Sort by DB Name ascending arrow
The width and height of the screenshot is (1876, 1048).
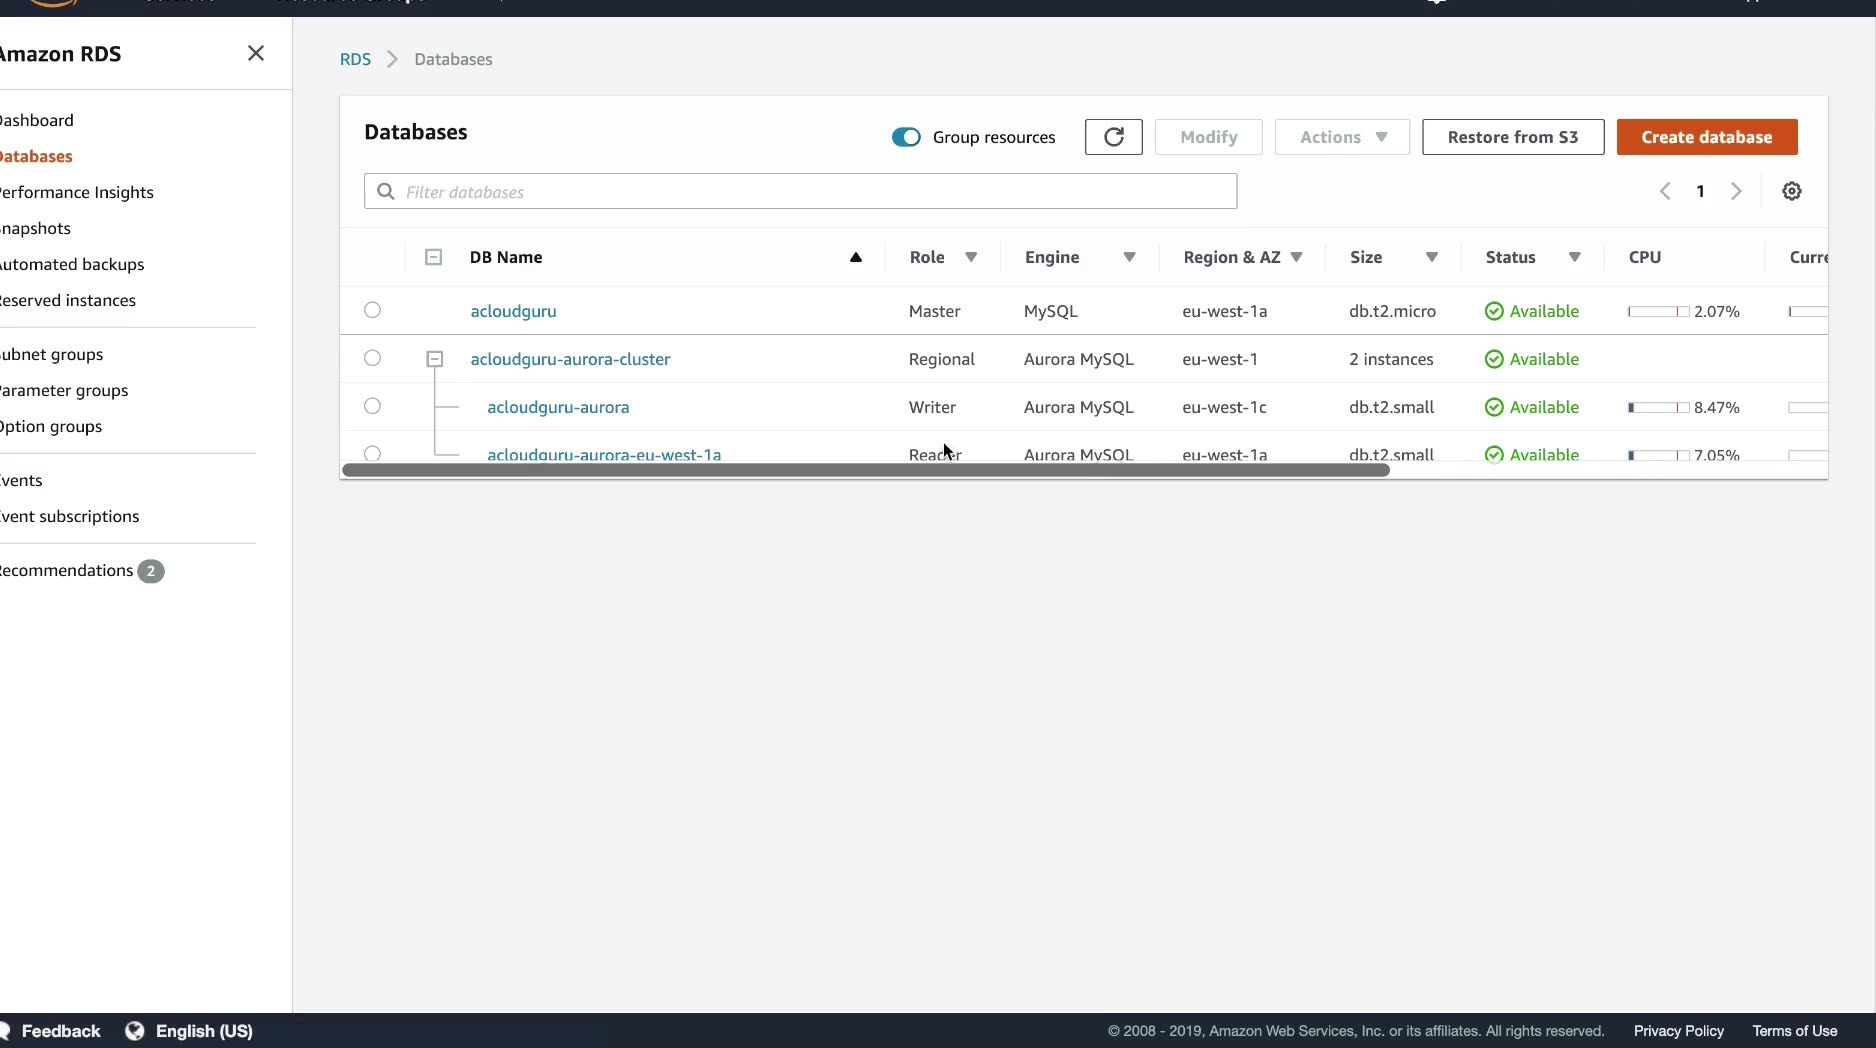pyautogui.click(x=856, y=257)
